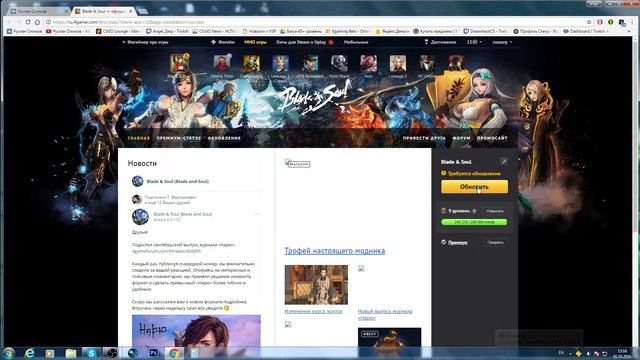Select the Aion game icon

368,64
